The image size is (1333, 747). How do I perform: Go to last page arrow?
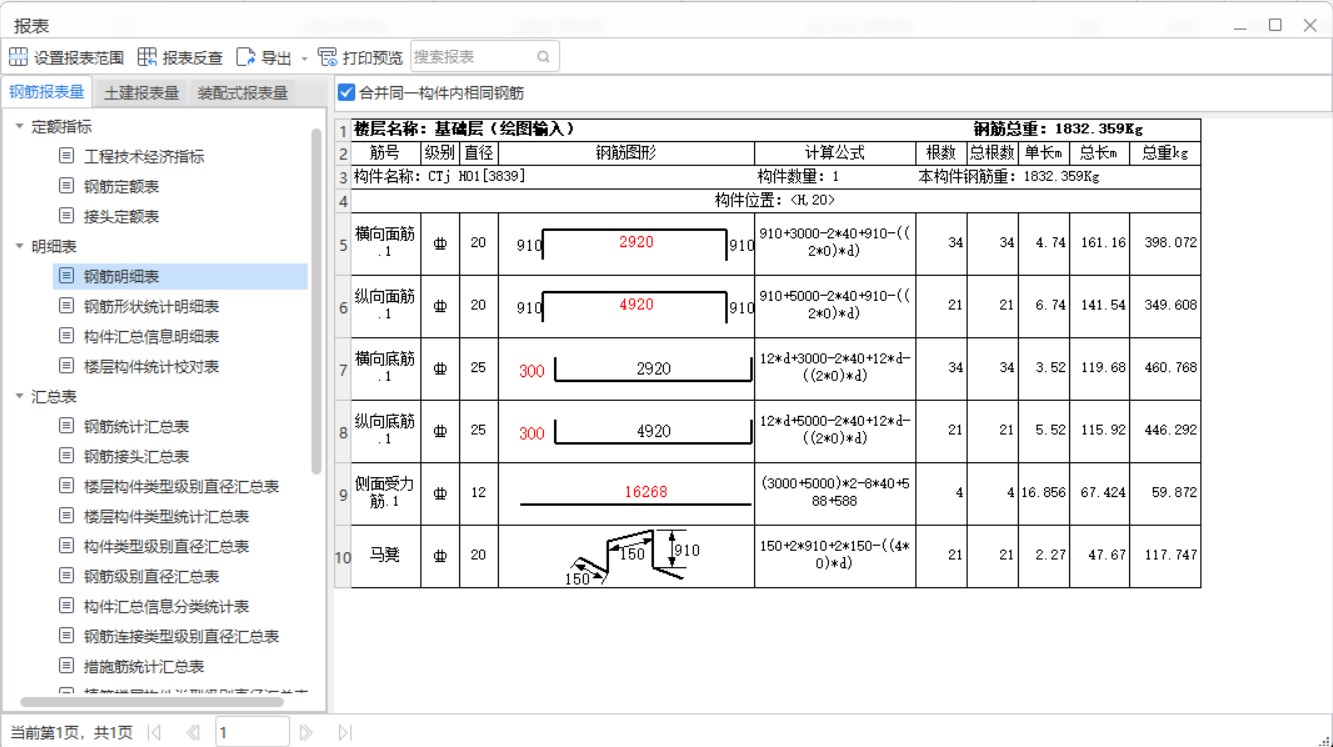pyautogui.click(x=345, y=733)
